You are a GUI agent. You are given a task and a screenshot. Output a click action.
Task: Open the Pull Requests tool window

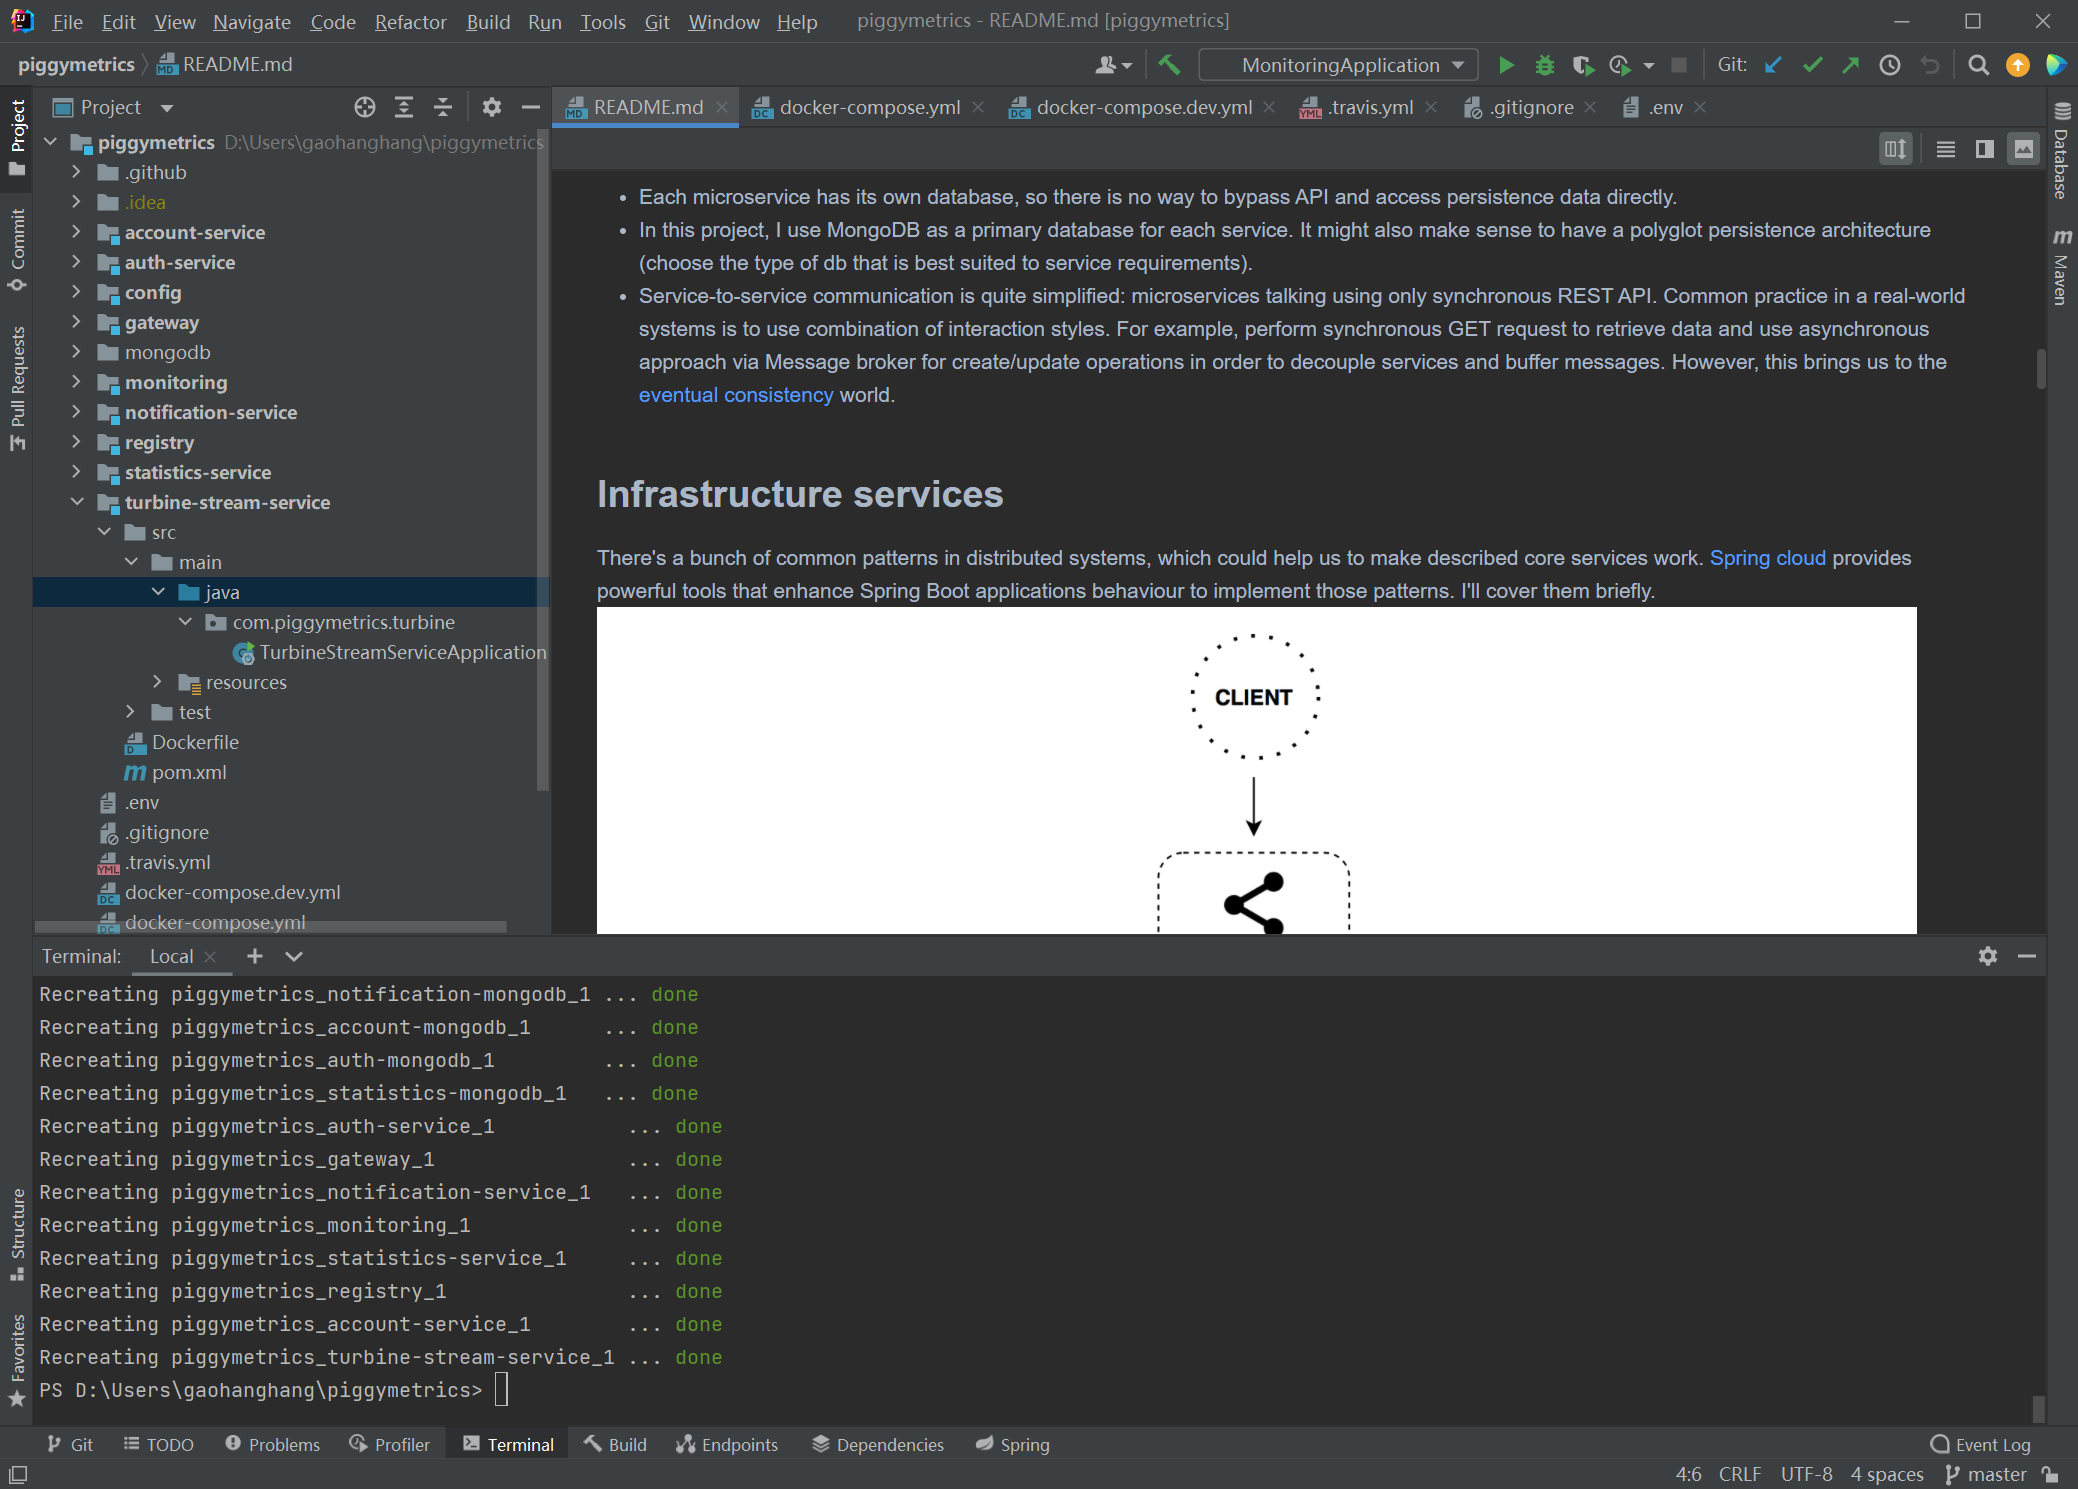17,389
